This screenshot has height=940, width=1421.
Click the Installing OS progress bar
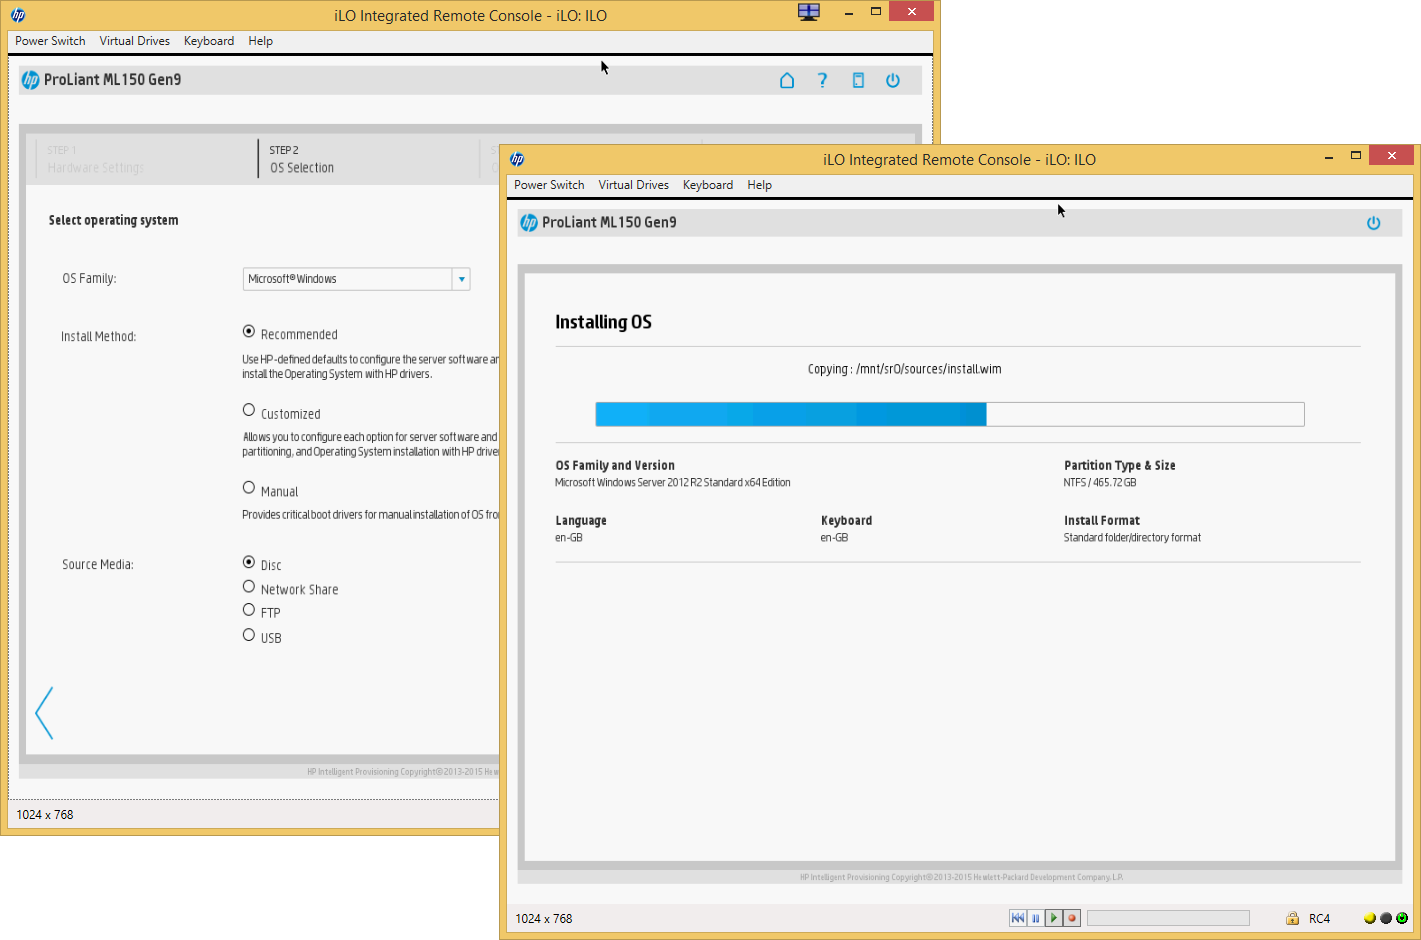950,414
